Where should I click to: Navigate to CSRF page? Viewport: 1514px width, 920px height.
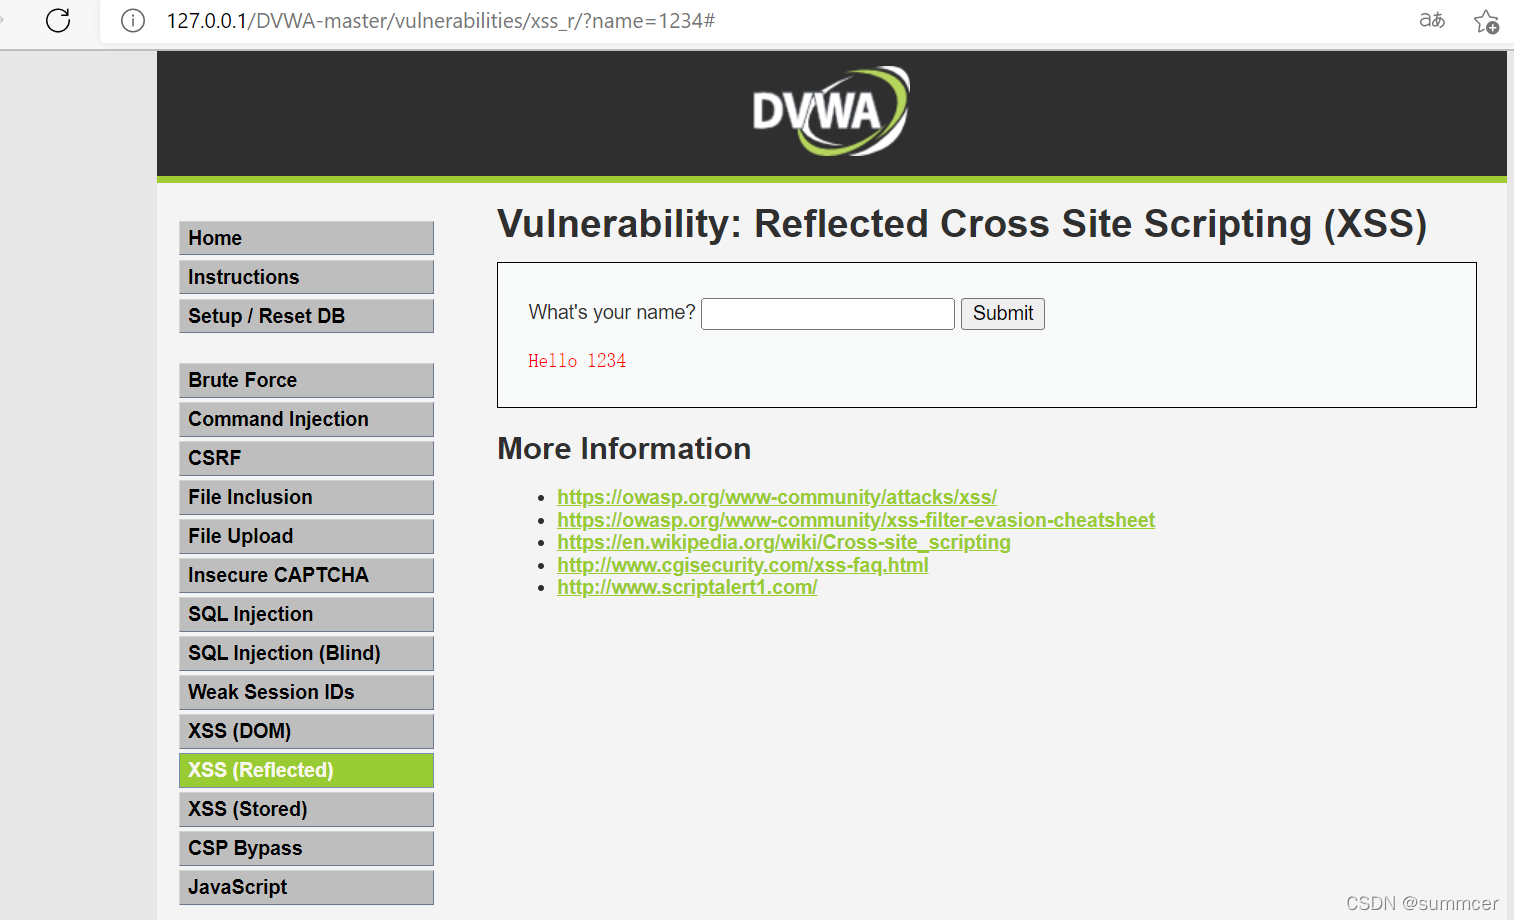tap(306, 458)
